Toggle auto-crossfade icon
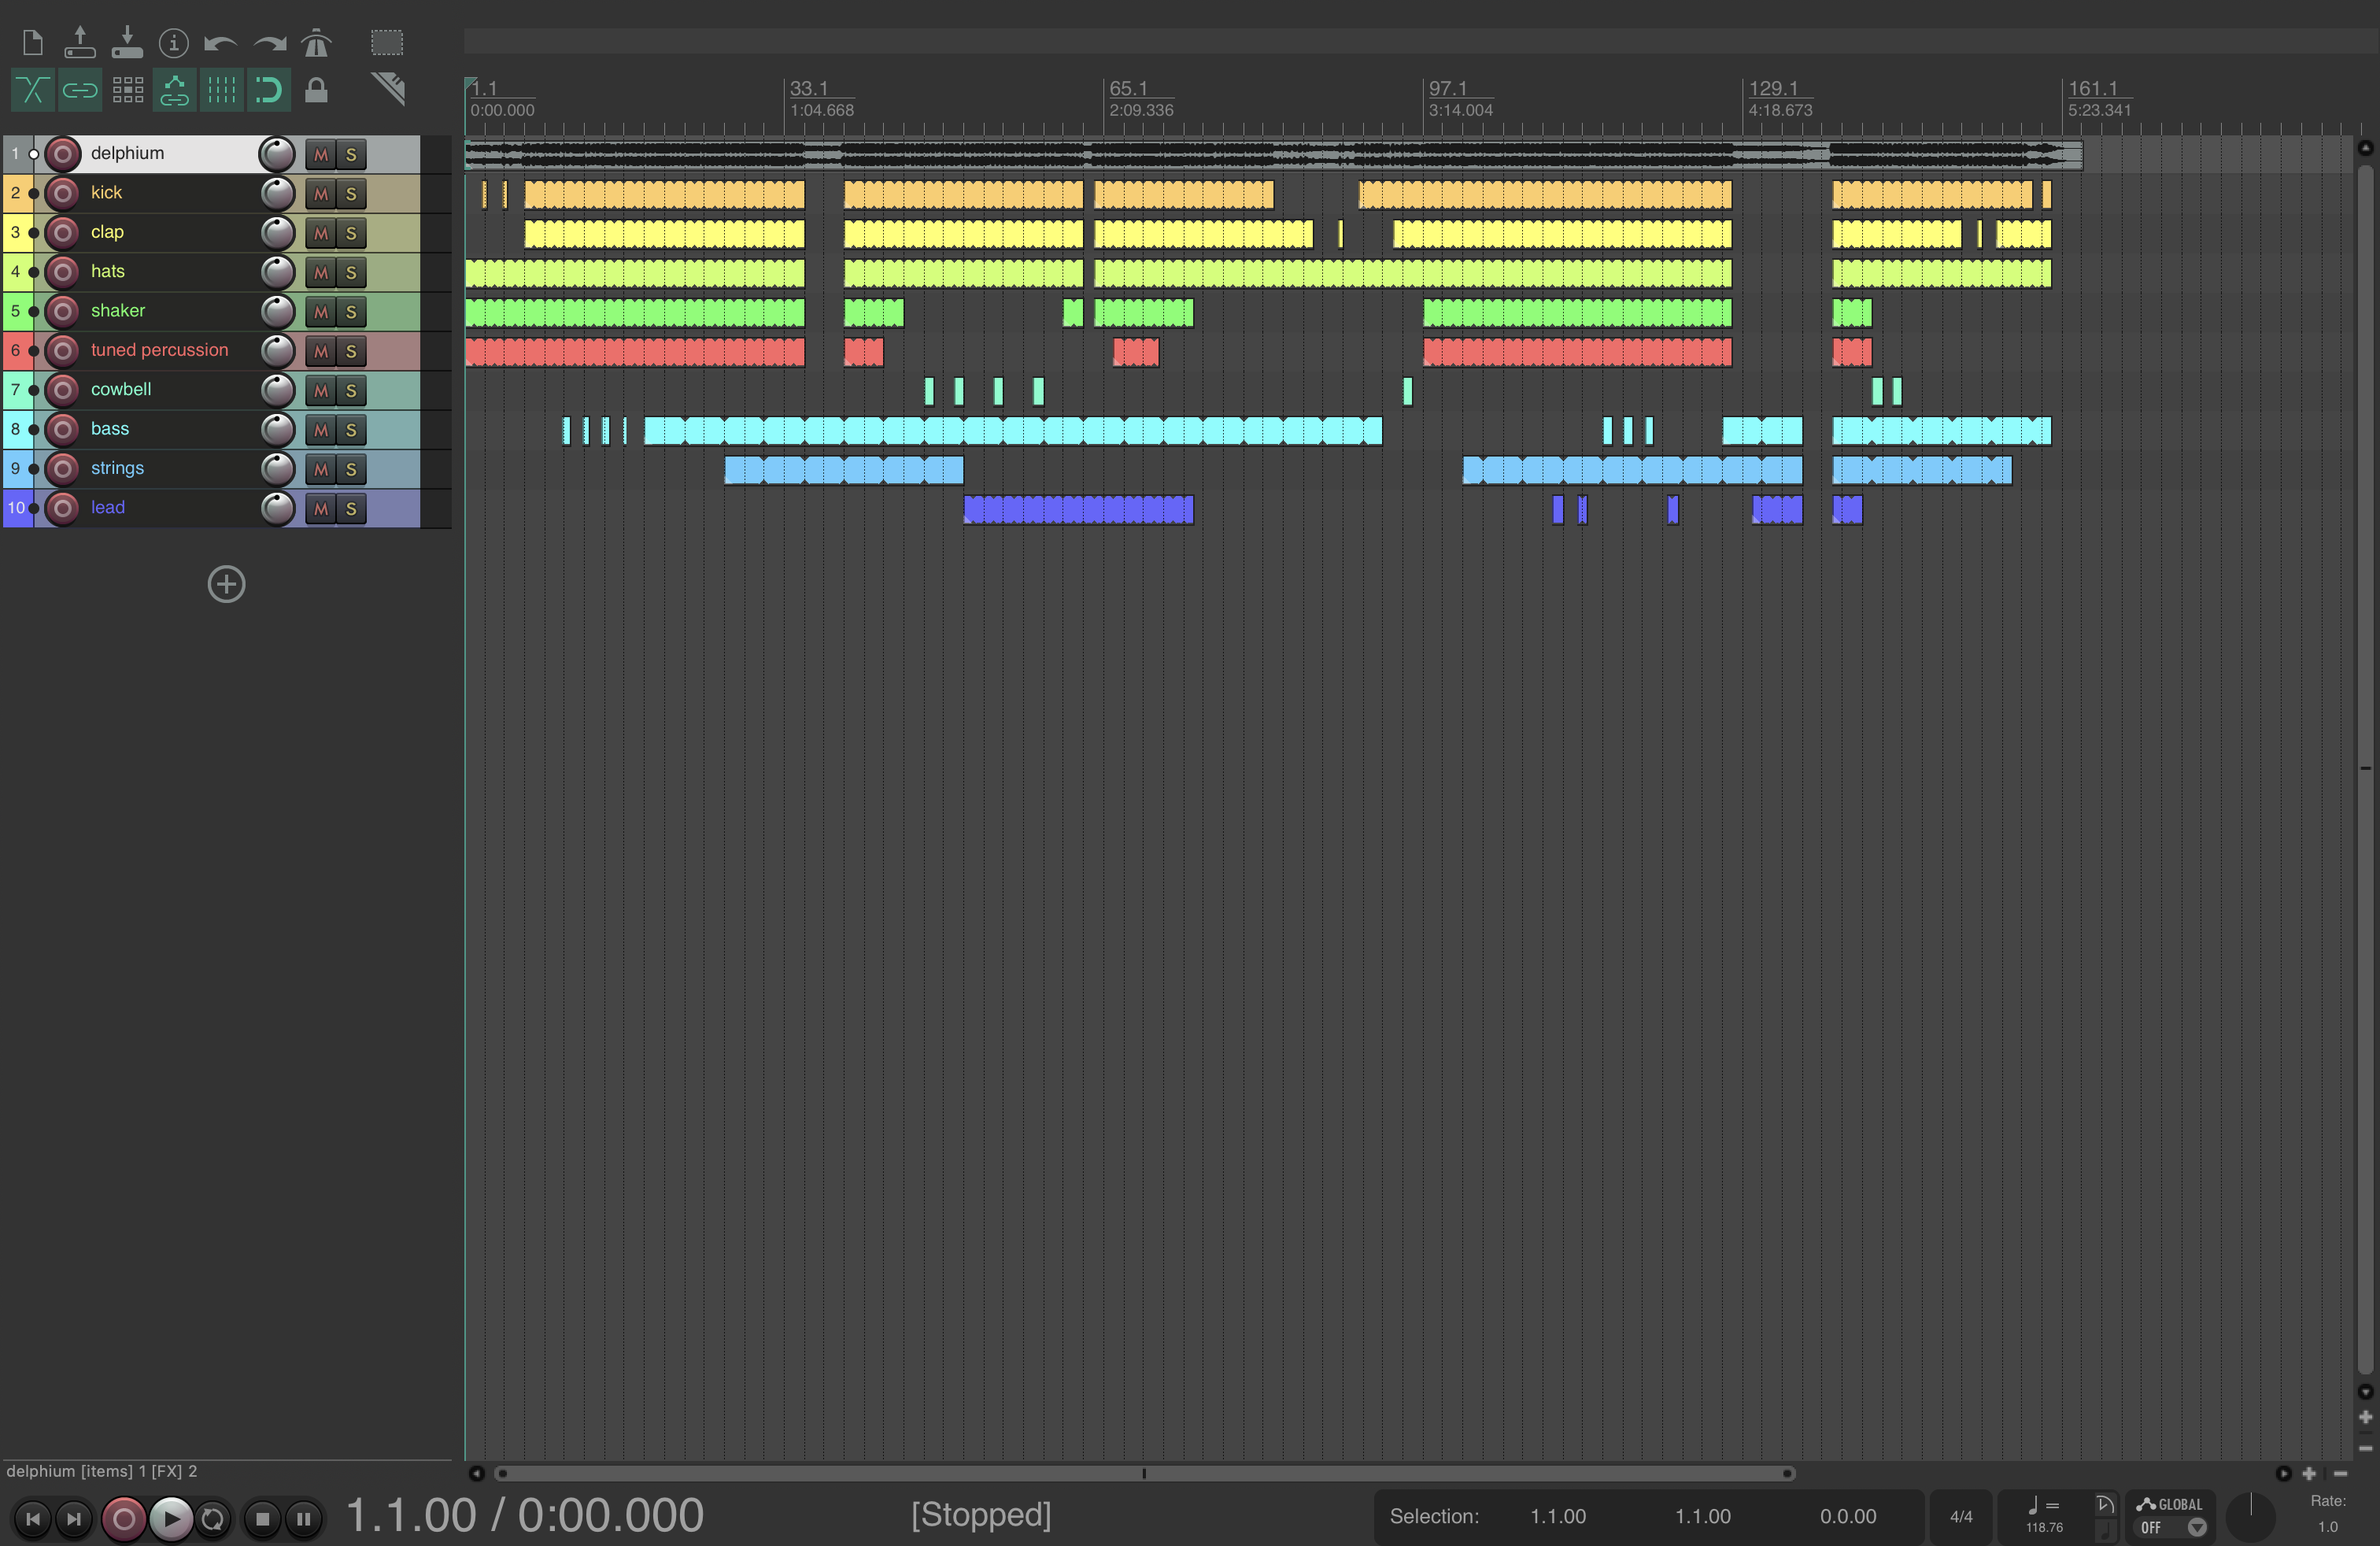2380x1546 pixels. pyautogui.click(x=32, y=91)
